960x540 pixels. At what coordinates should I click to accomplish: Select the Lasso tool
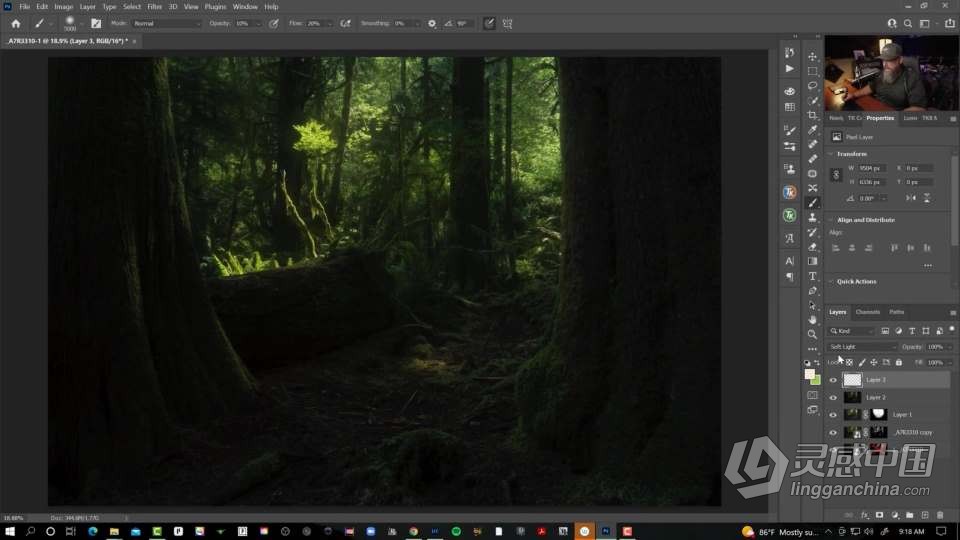tap(812, 86)
